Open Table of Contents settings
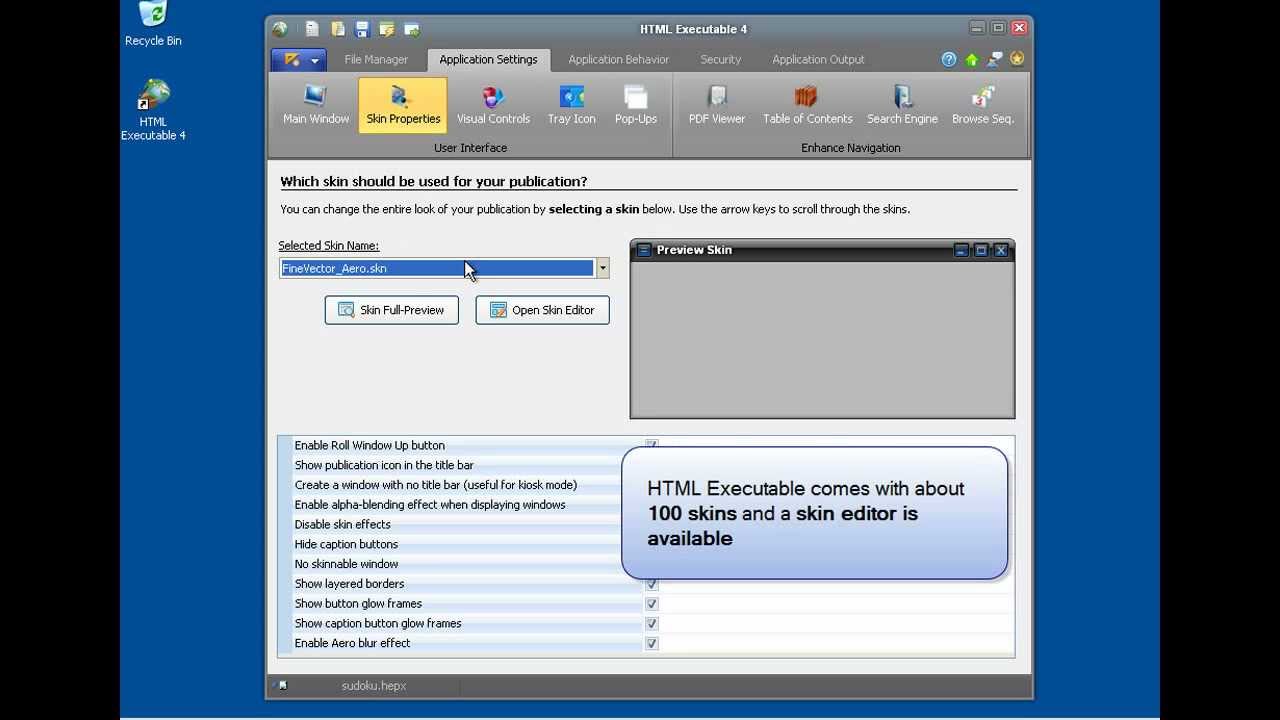1280x720 pixels. pyautogui.click(x=807, y=105)
